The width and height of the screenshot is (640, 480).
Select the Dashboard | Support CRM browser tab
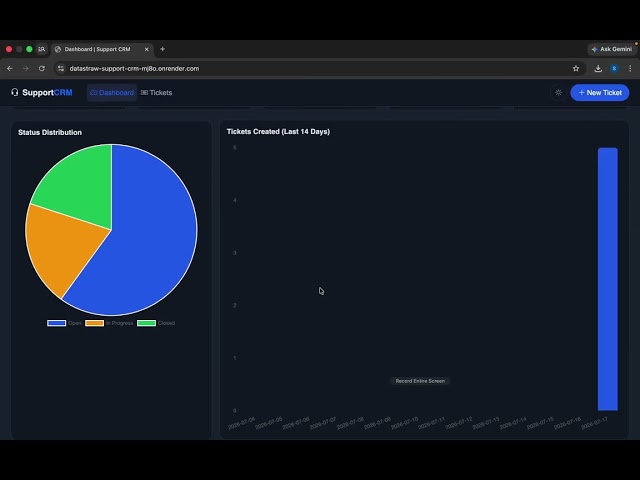point(102,49)
